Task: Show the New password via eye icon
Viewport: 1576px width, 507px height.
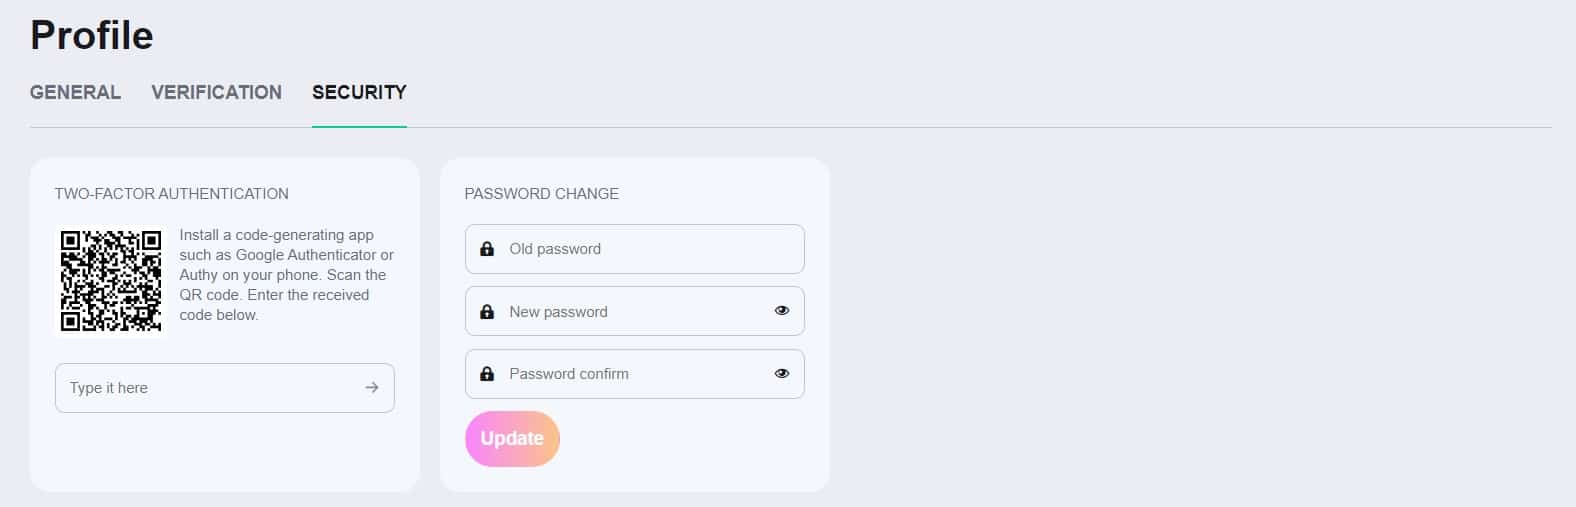Action: click(x=782, y=311)
